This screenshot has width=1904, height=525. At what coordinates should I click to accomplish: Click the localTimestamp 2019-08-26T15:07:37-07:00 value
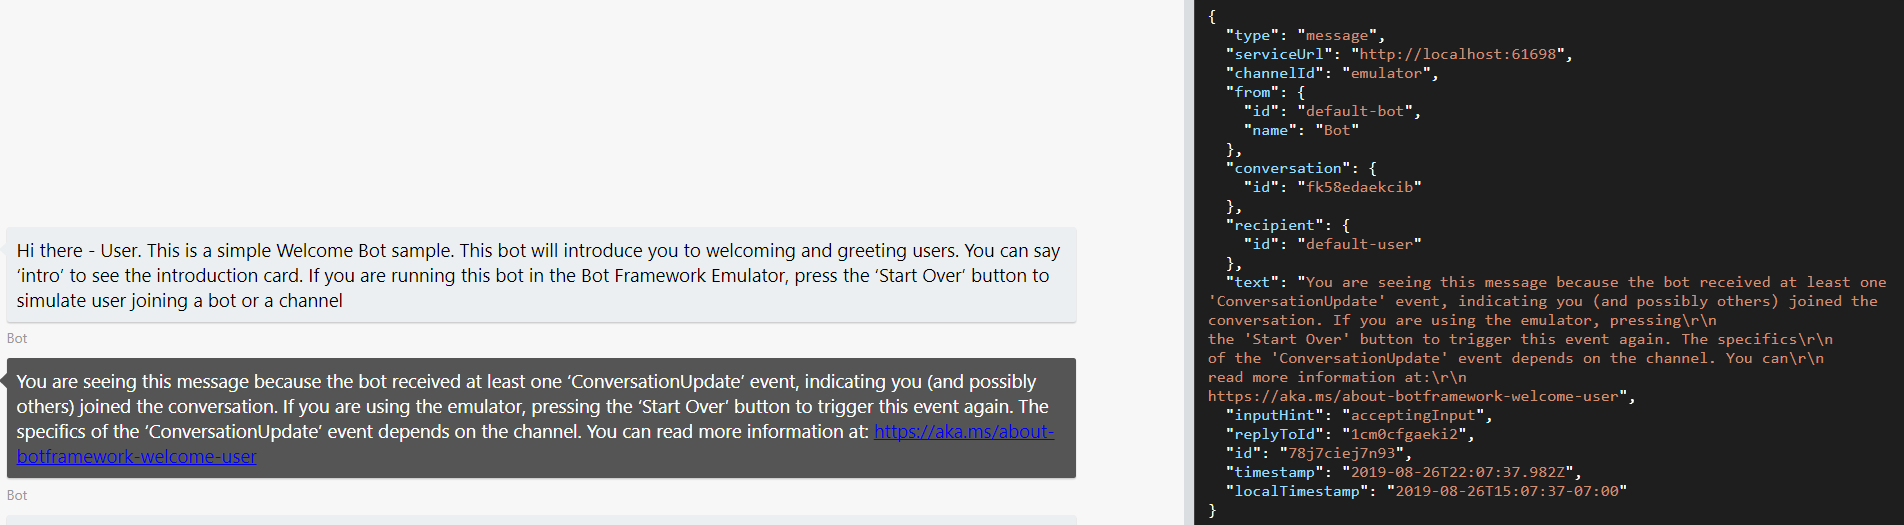(x=1507, y=491)
